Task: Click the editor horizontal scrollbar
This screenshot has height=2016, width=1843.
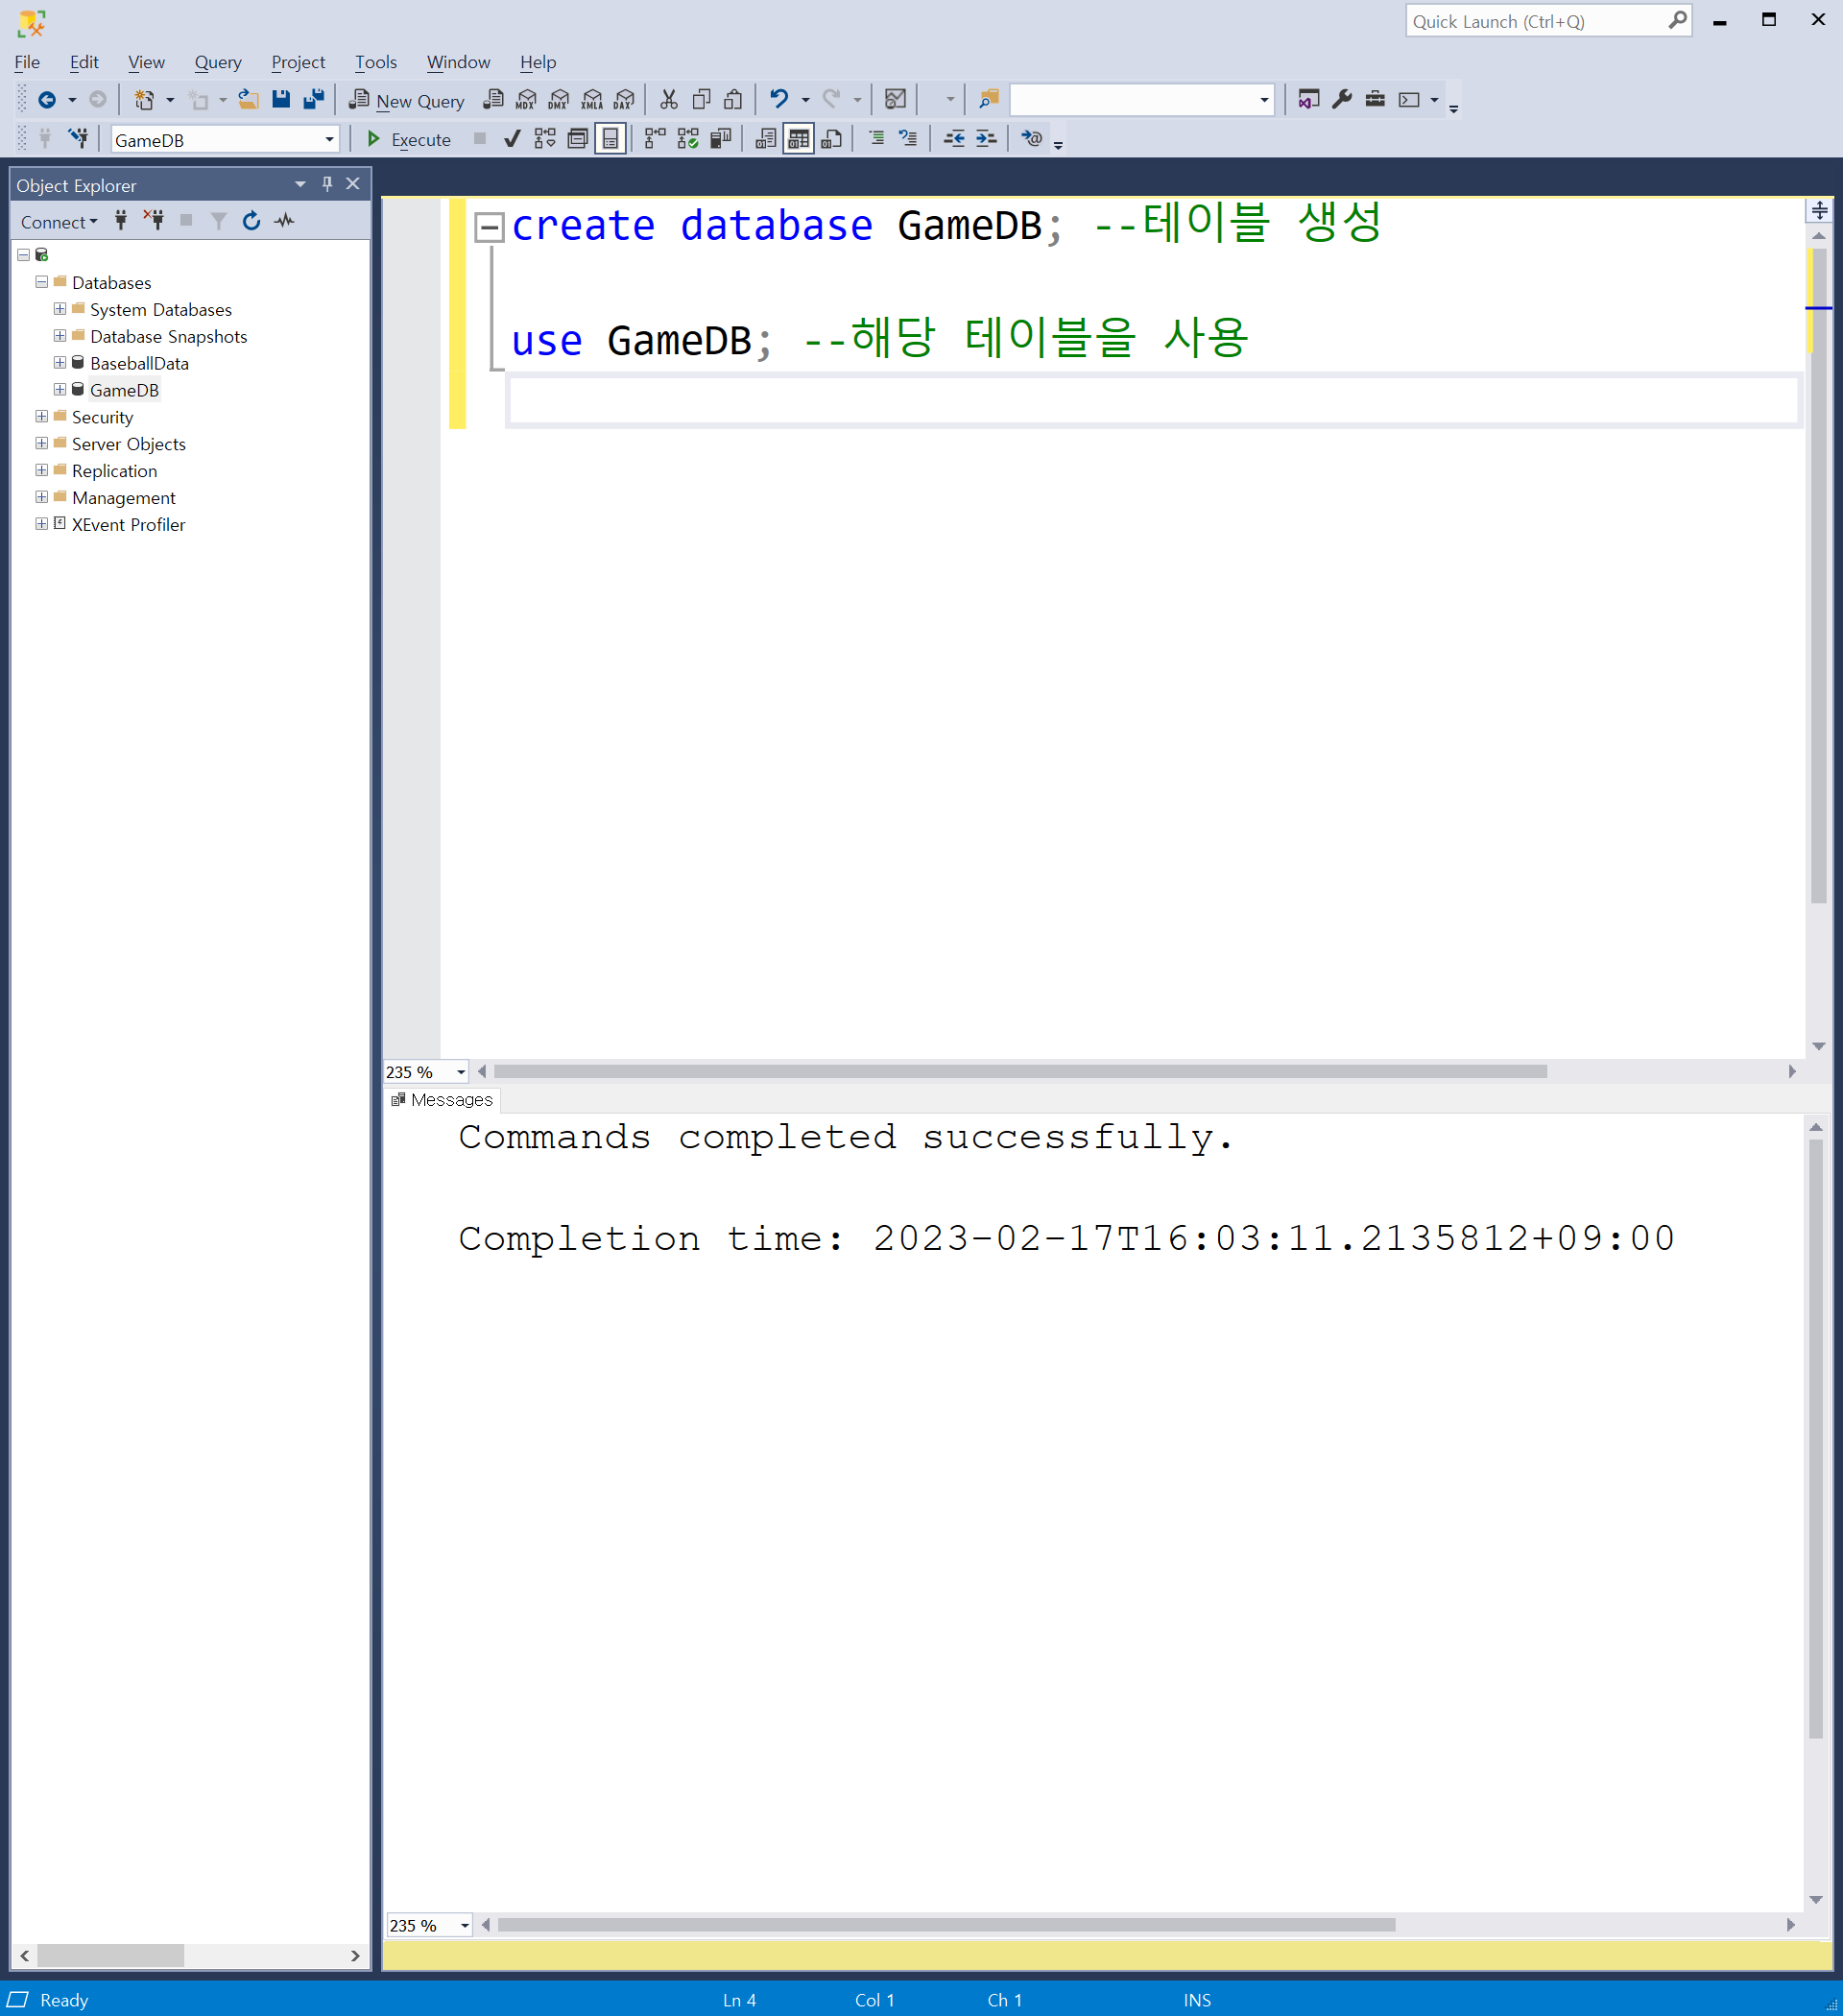Action: point(1021,1072)
